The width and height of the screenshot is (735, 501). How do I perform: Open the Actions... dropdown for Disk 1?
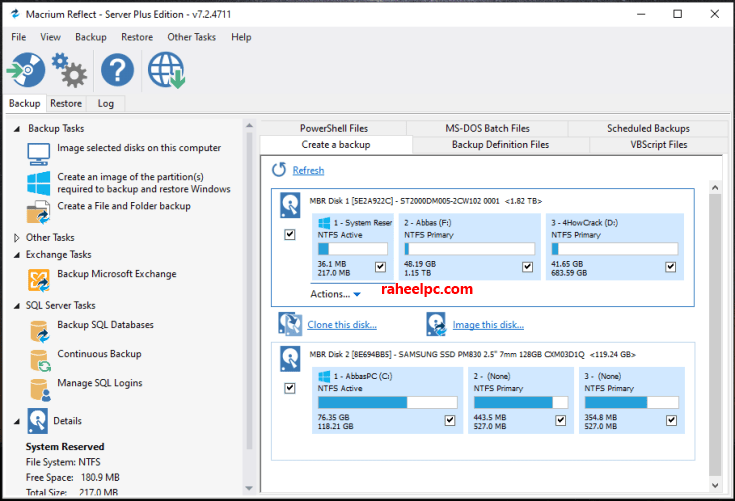(x=335, y=294)
